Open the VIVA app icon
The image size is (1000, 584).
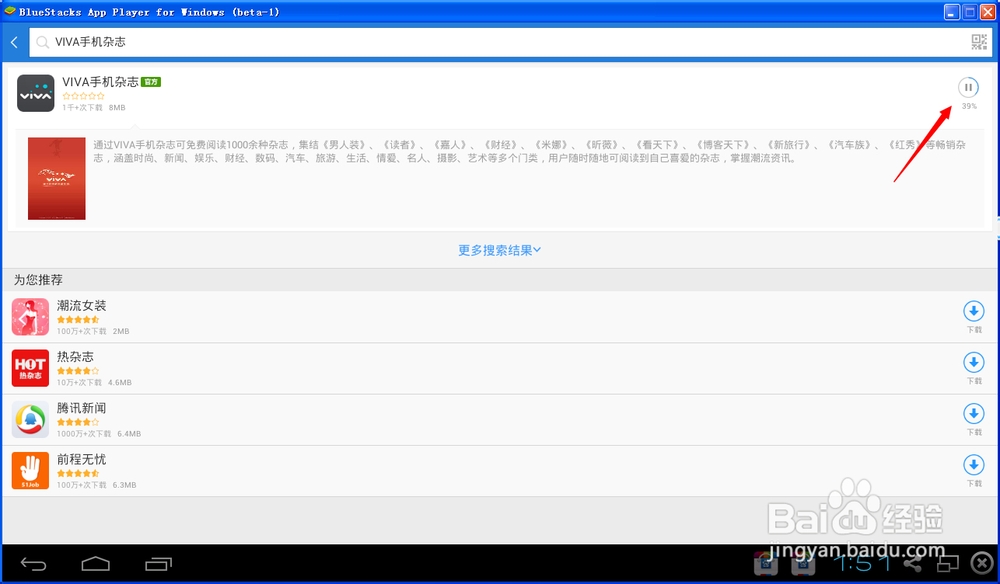[35, 93]
